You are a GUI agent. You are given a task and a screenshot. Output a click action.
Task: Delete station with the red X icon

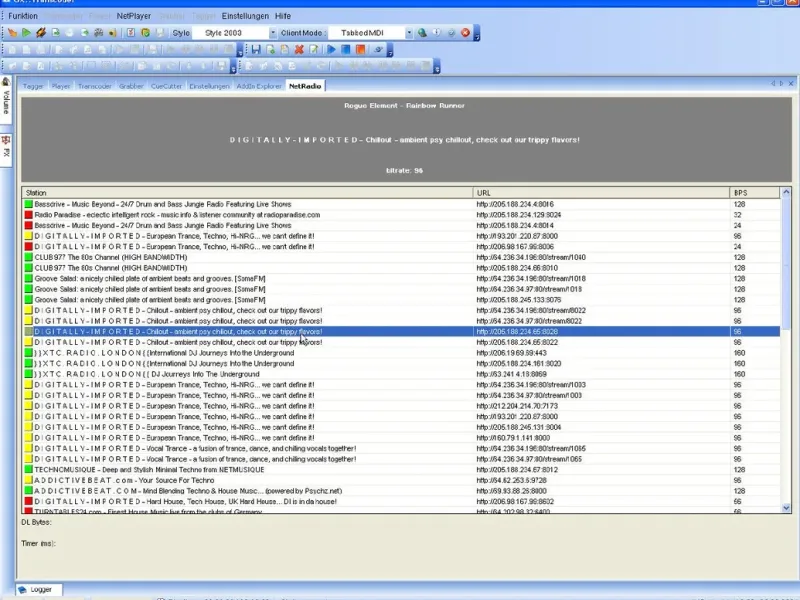tap(299, 49)
